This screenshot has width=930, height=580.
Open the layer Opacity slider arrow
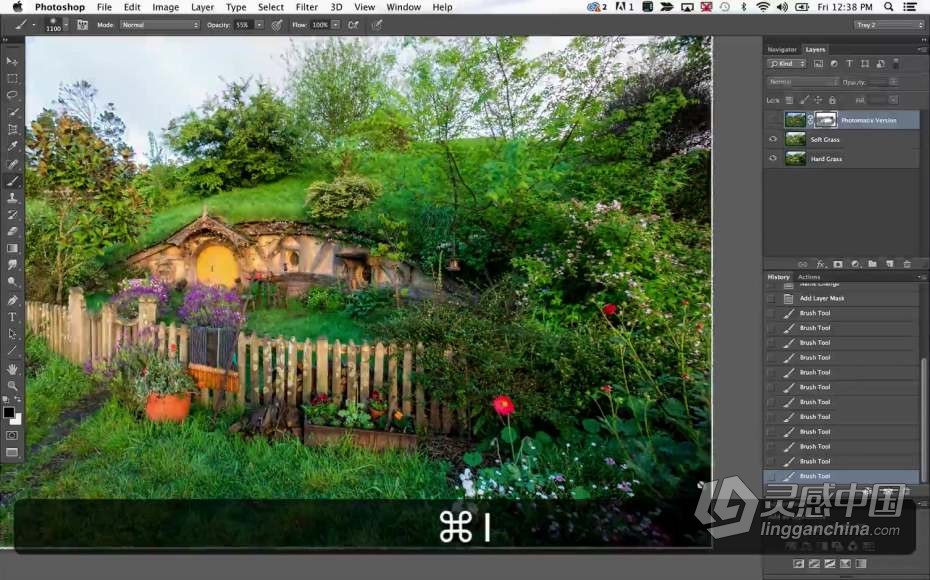(x=893, y=82)
